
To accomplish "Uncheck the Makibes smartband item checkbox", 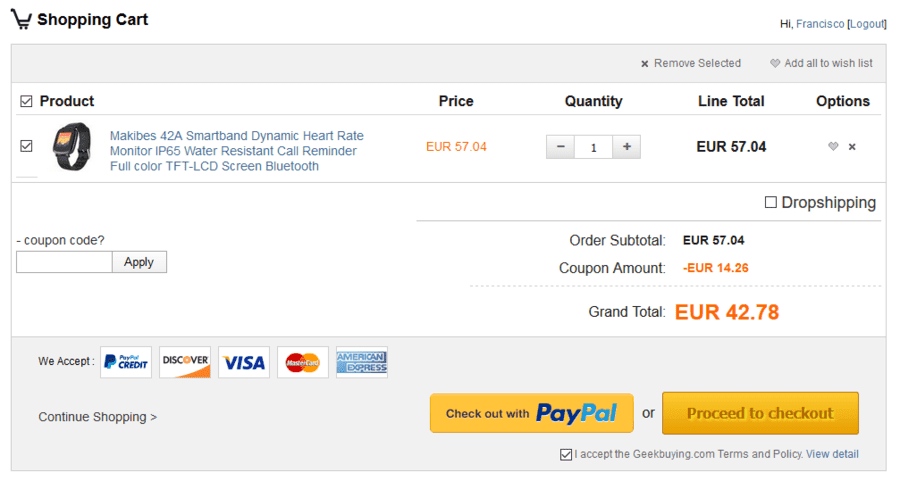I will tap(26, 146).
